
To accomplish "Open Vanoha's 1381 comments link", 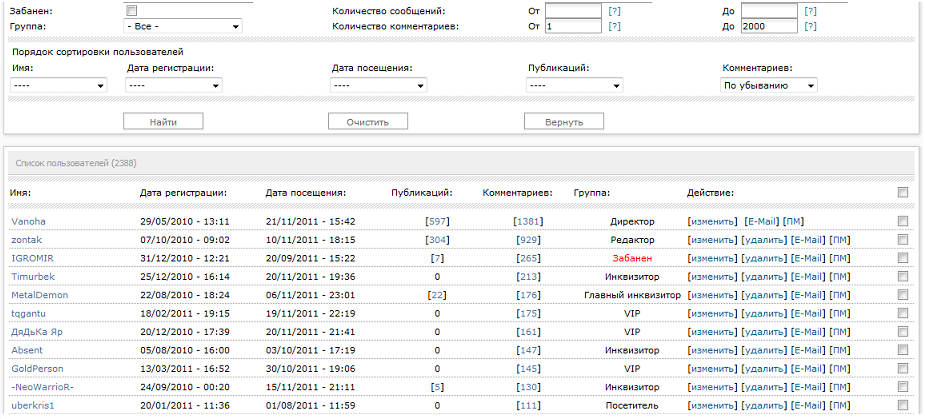I will point(527,221).
